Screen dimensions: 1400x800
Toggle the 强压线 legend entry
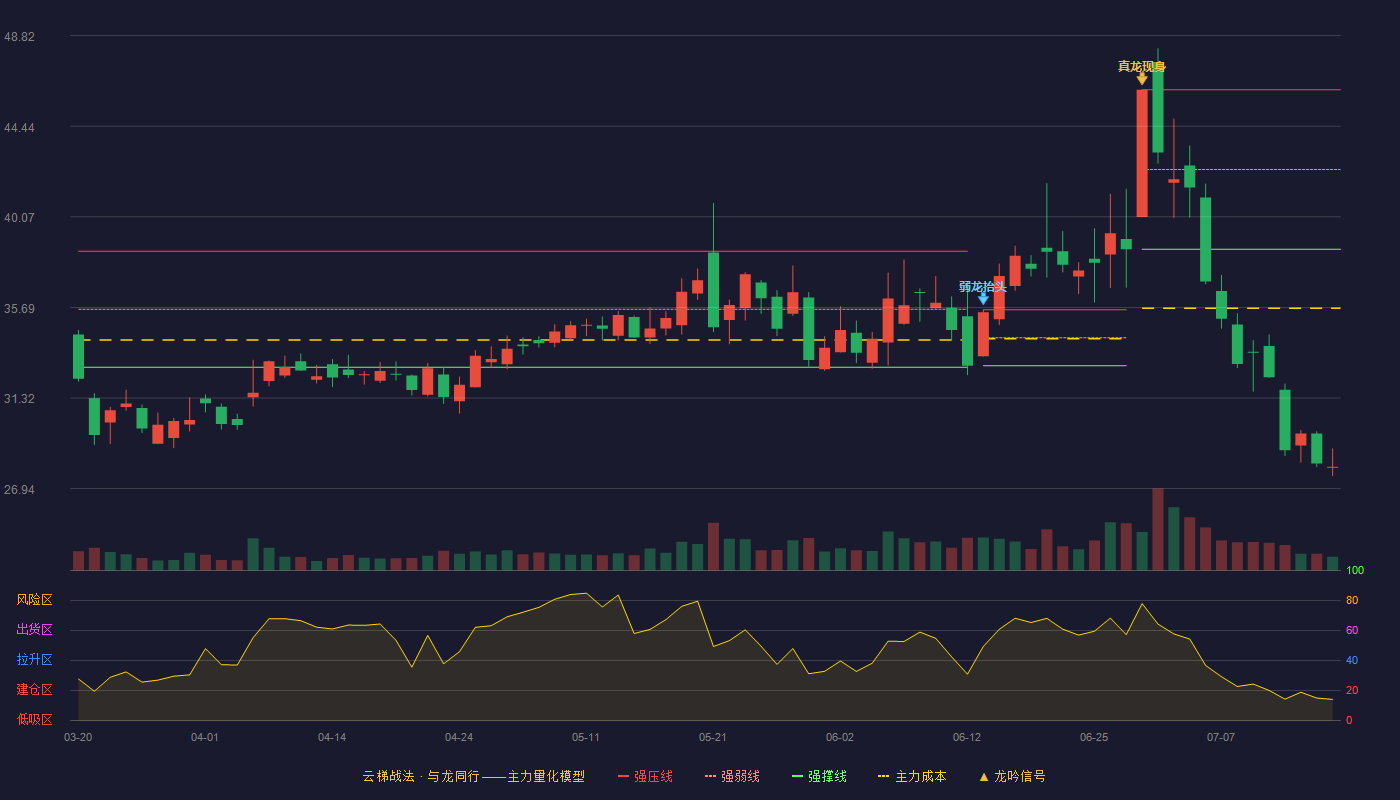(x=645, y=776)
